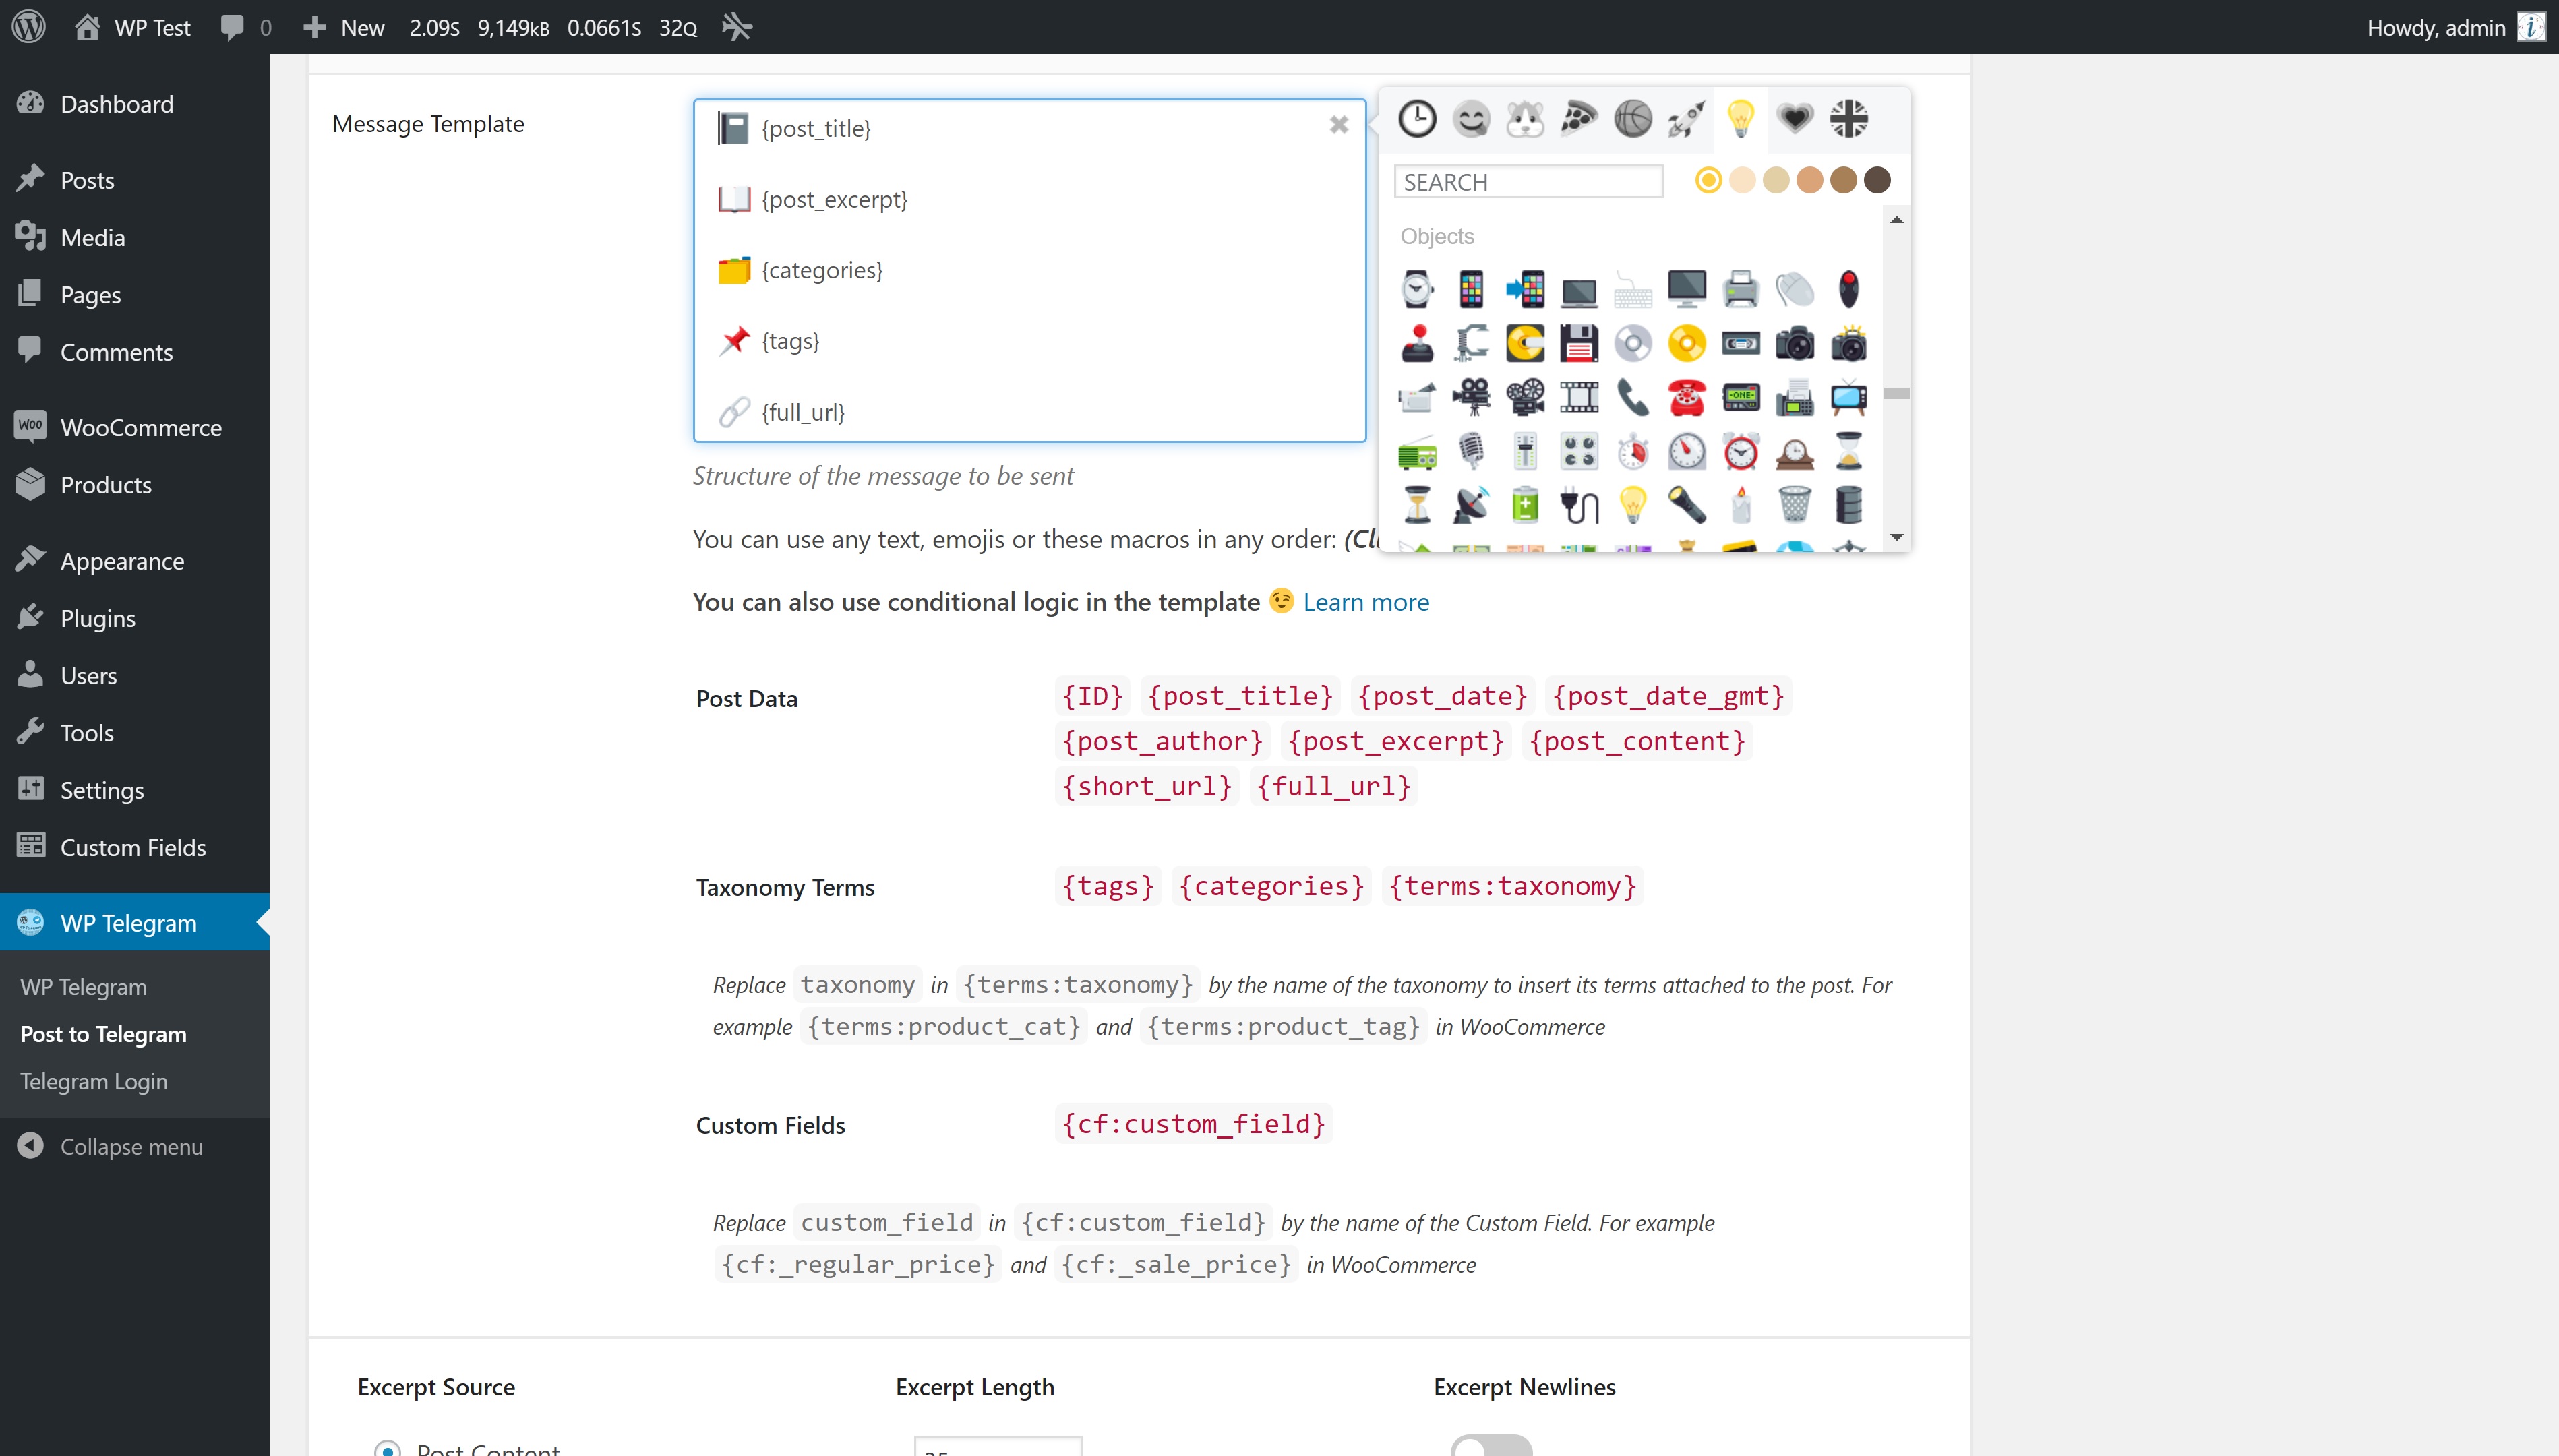This screenshot has height=1456, width=2559.
Task: Insert the red alarm clock emoji
Action: click(1740, 452)
